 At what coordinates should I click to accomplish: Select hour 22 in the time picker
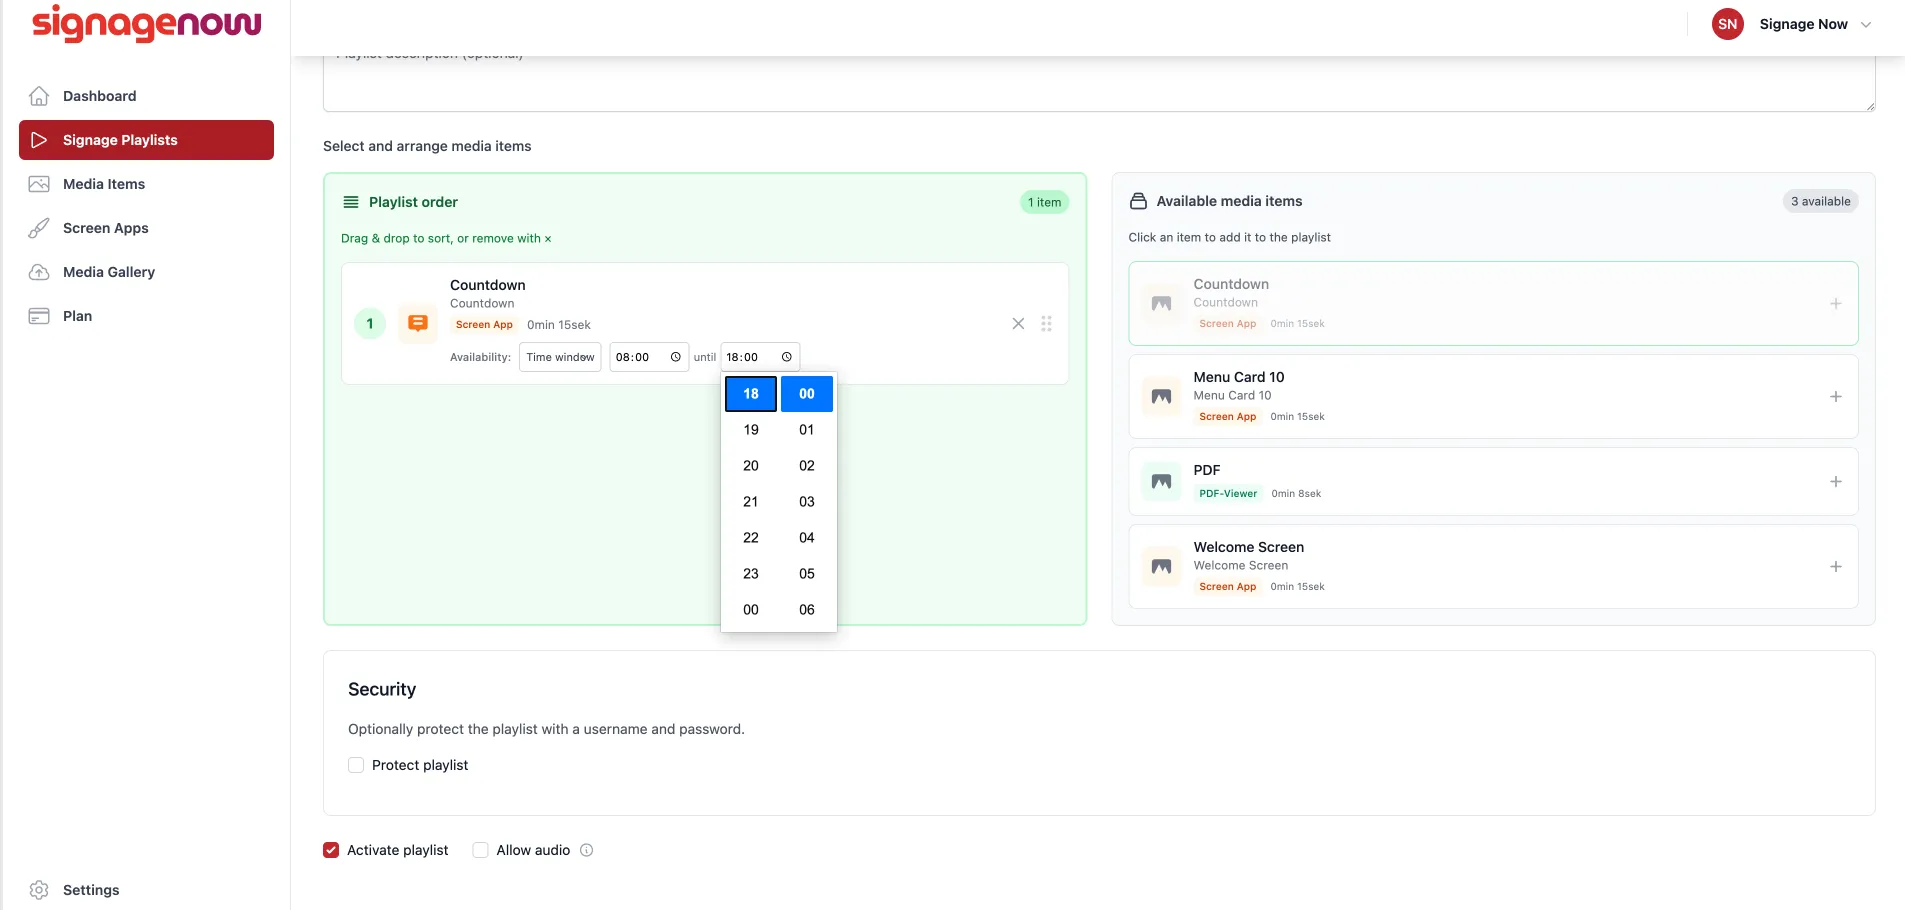(x=751, y=538)
